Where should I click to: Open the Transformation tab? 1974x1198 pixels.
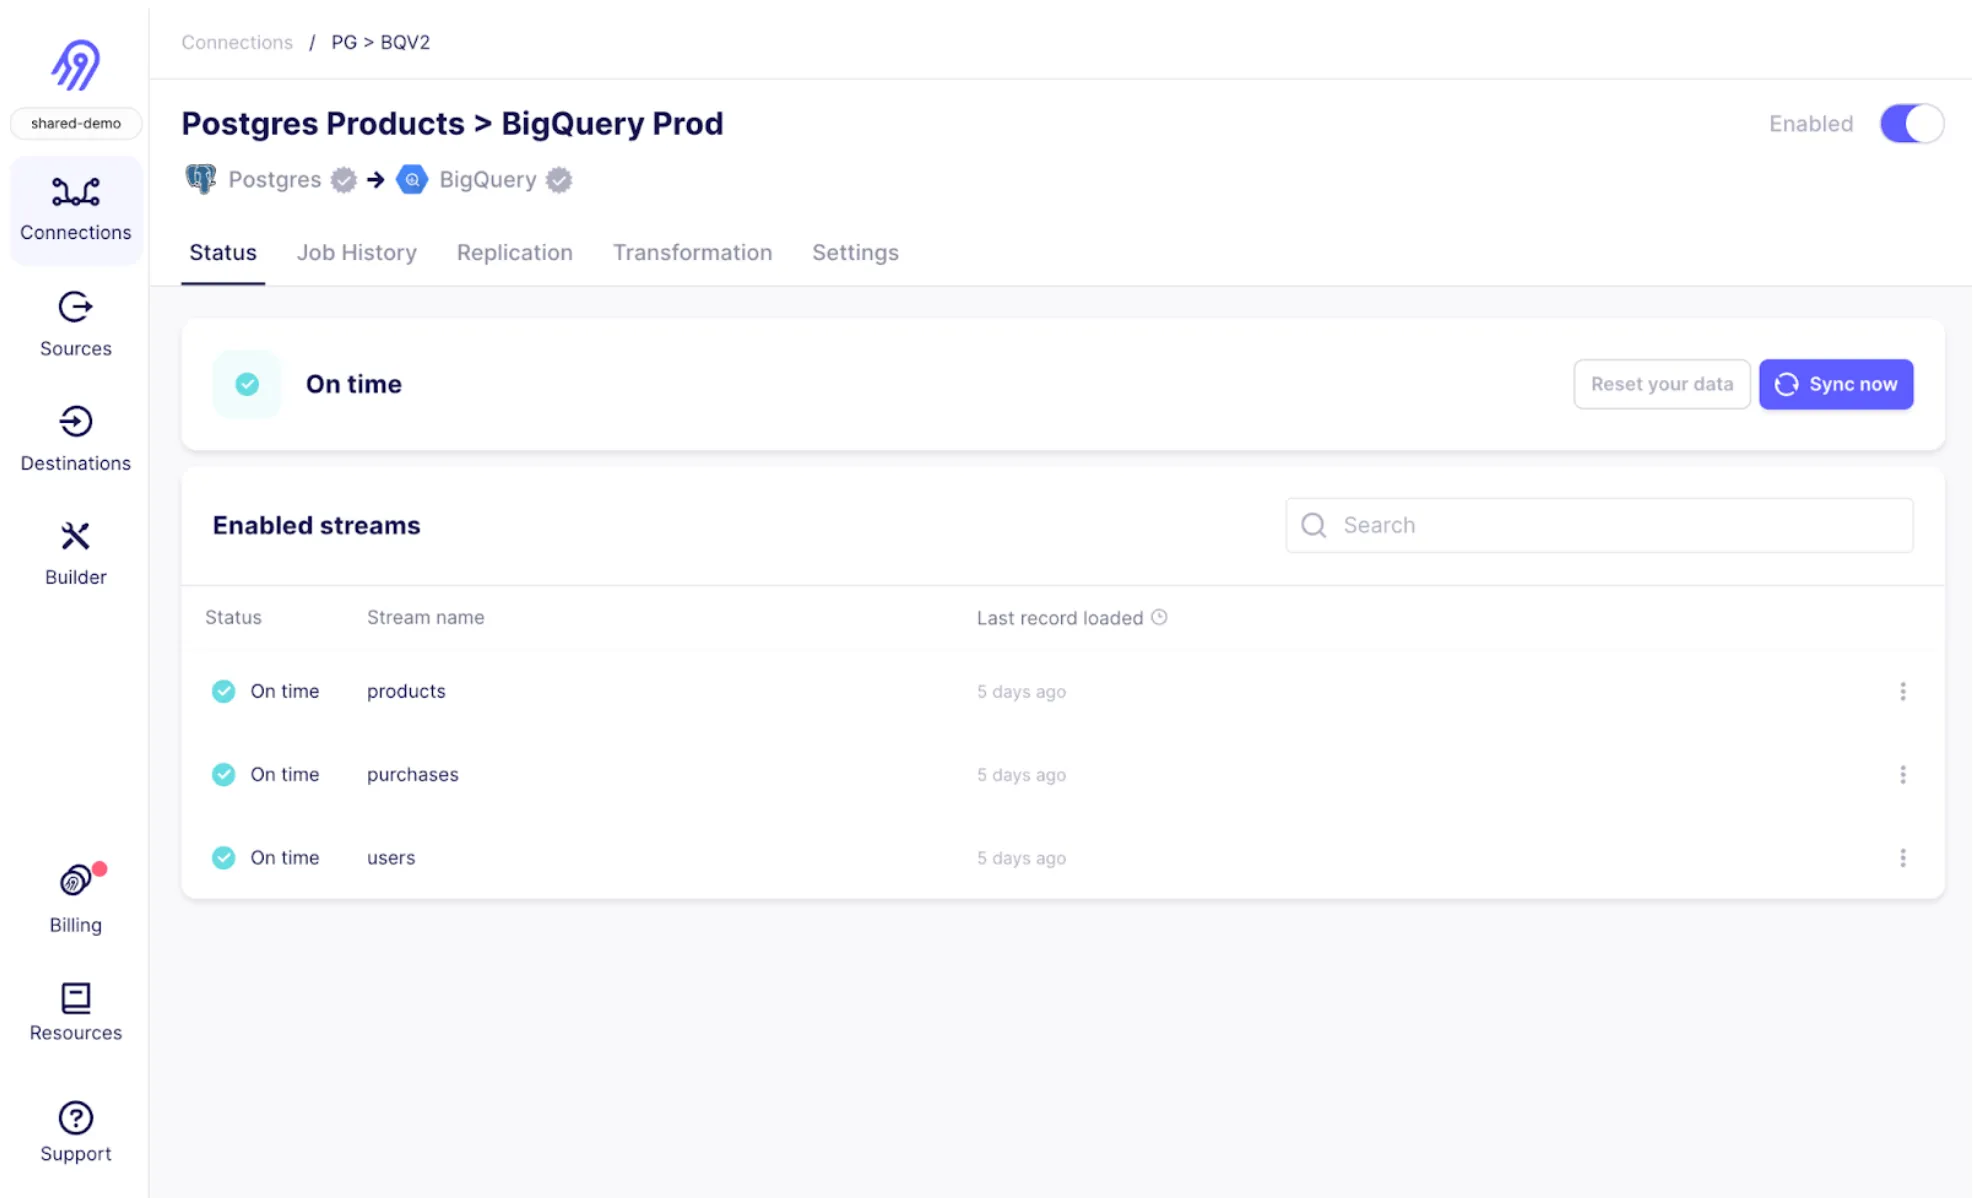point(692,252)
